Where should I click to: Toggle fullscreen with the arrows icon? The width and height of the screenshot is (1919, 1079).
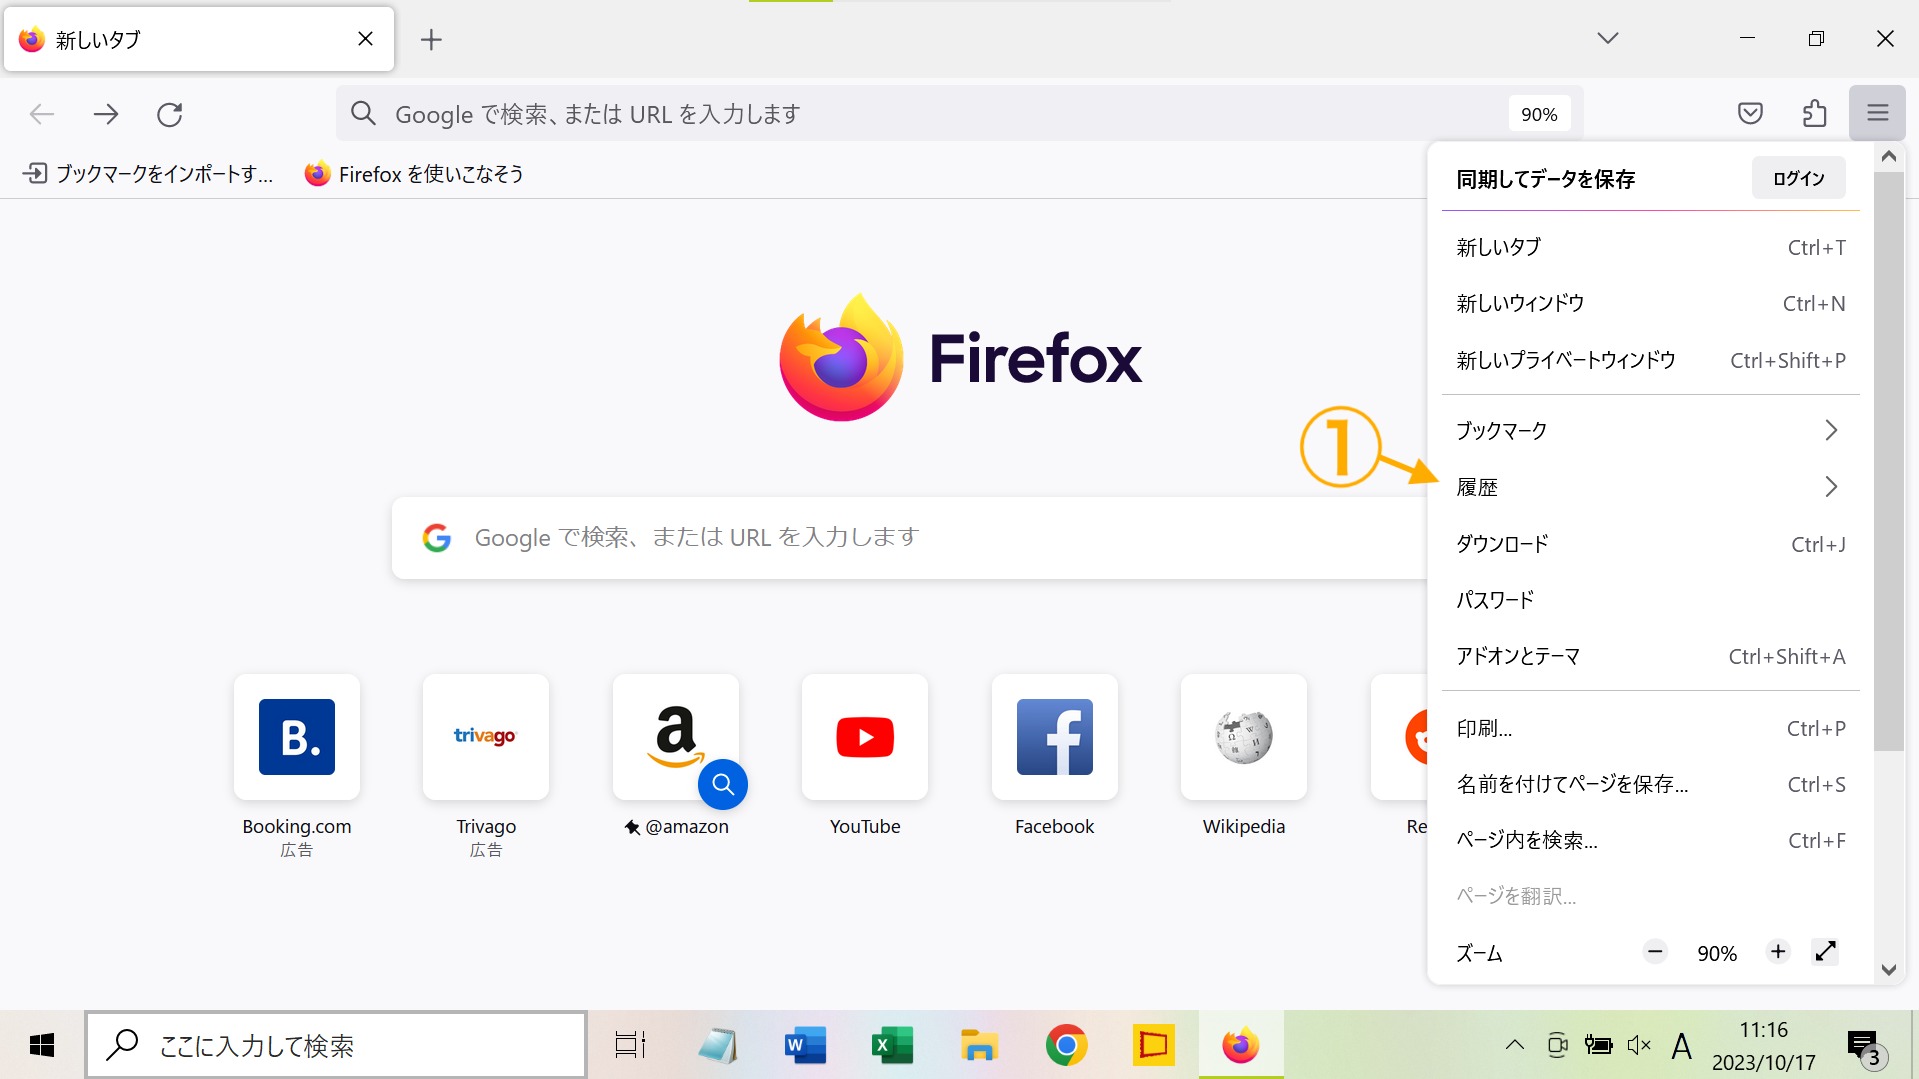(1825, 952)
